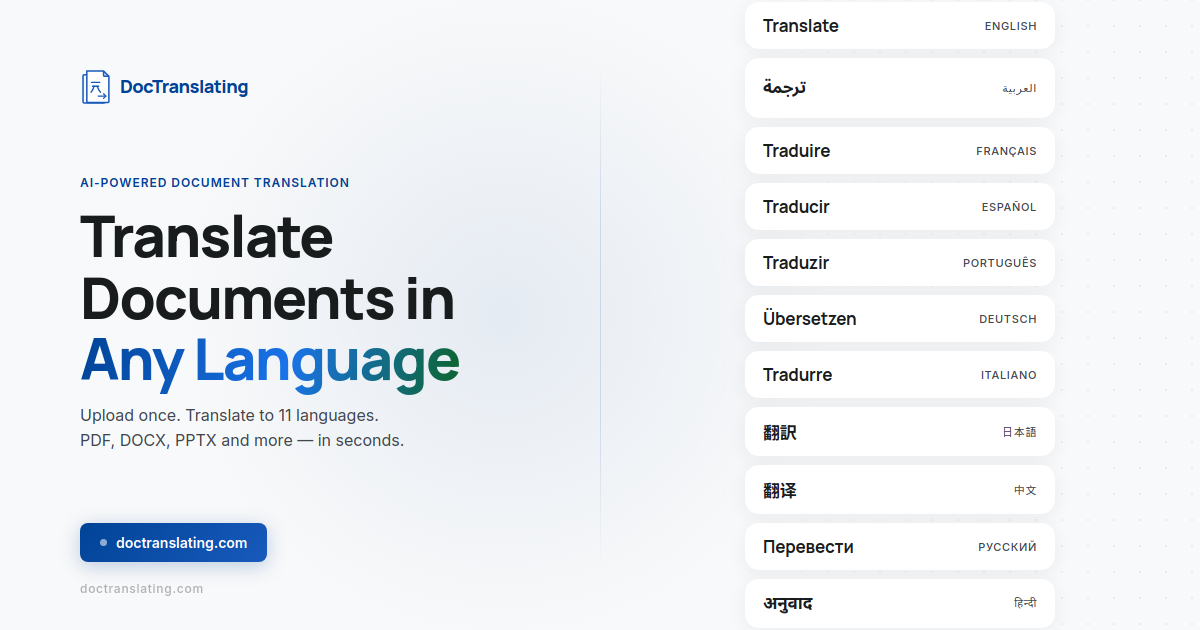Click the AI-POWERED DOCUMENT TRANSLATION label

(214, 182)
